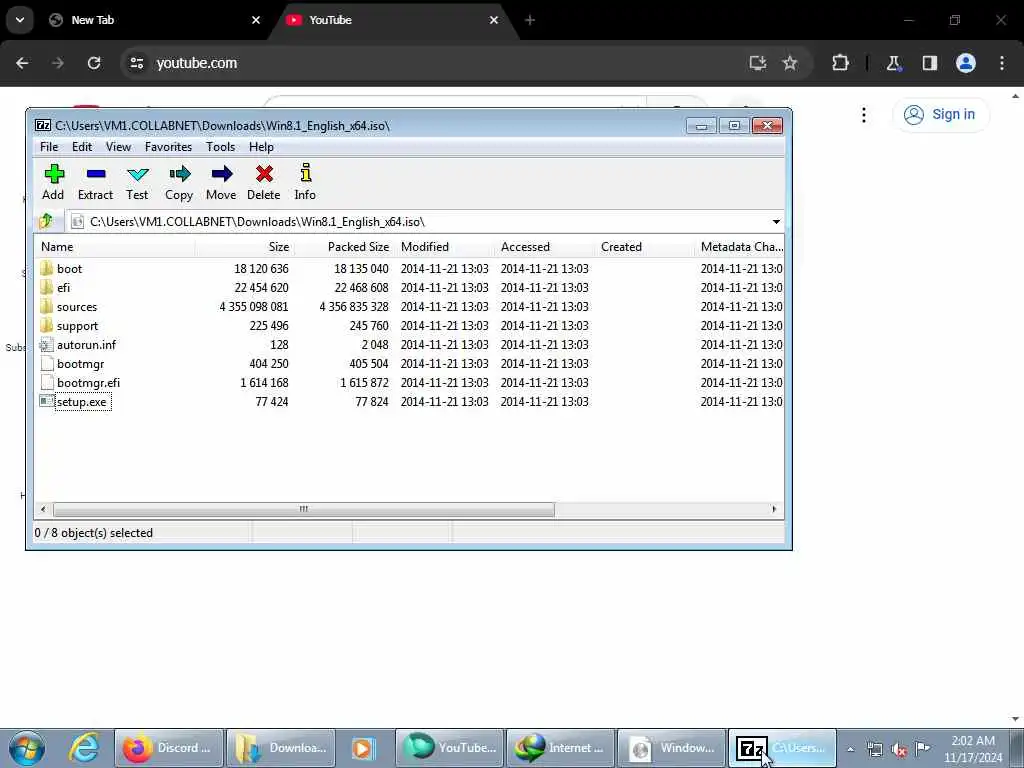
Task: Switch to the YouTube tab
Action: (392, 20)
